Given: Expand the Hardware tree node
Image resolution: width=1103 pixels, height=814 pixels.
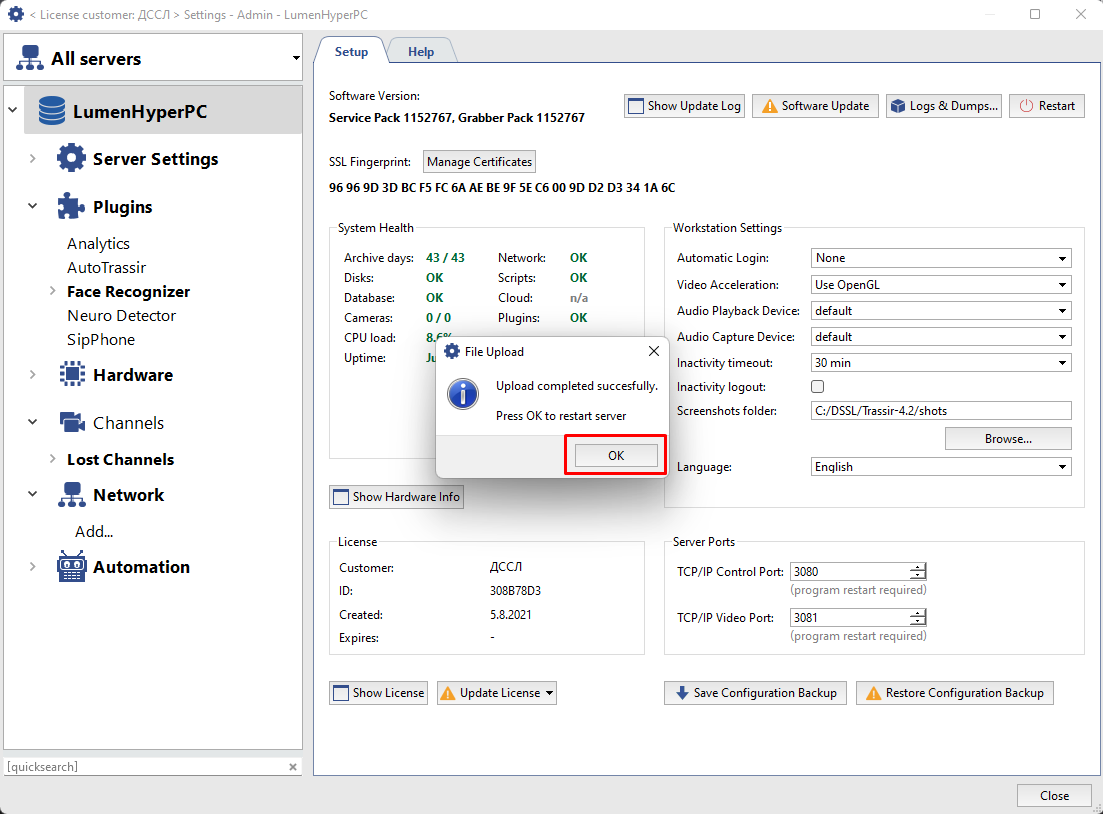Looking at the screenshot, I should click(32, 374).
